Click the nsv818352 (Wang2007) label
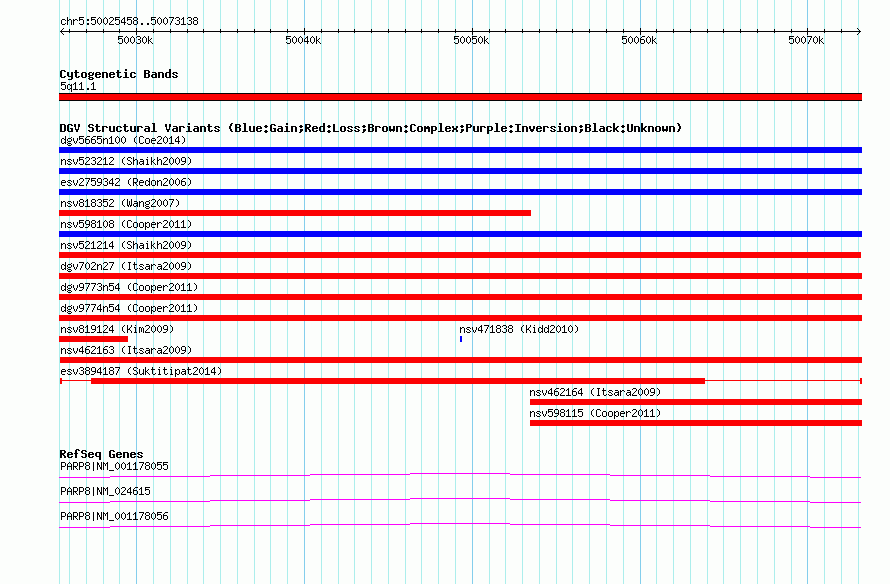Viewport: 890px width, 584px height. [x=120, y=203]
